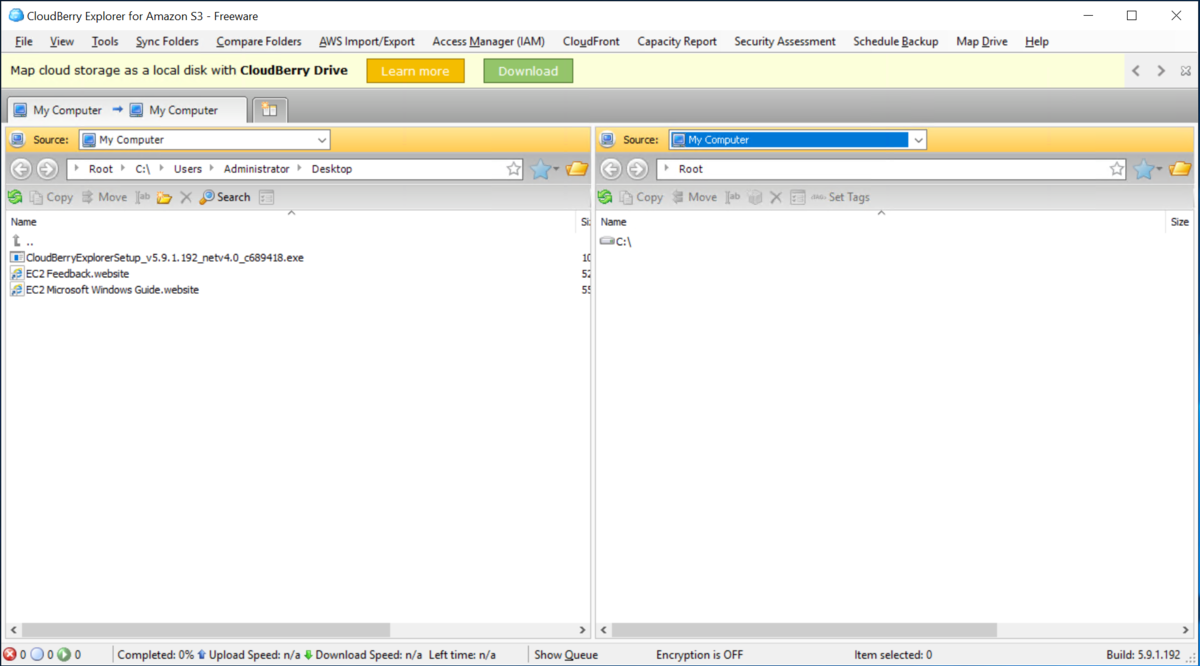
Task: Open the CloudFront menu
Action: pyautogui.click(x=591, y=41)
